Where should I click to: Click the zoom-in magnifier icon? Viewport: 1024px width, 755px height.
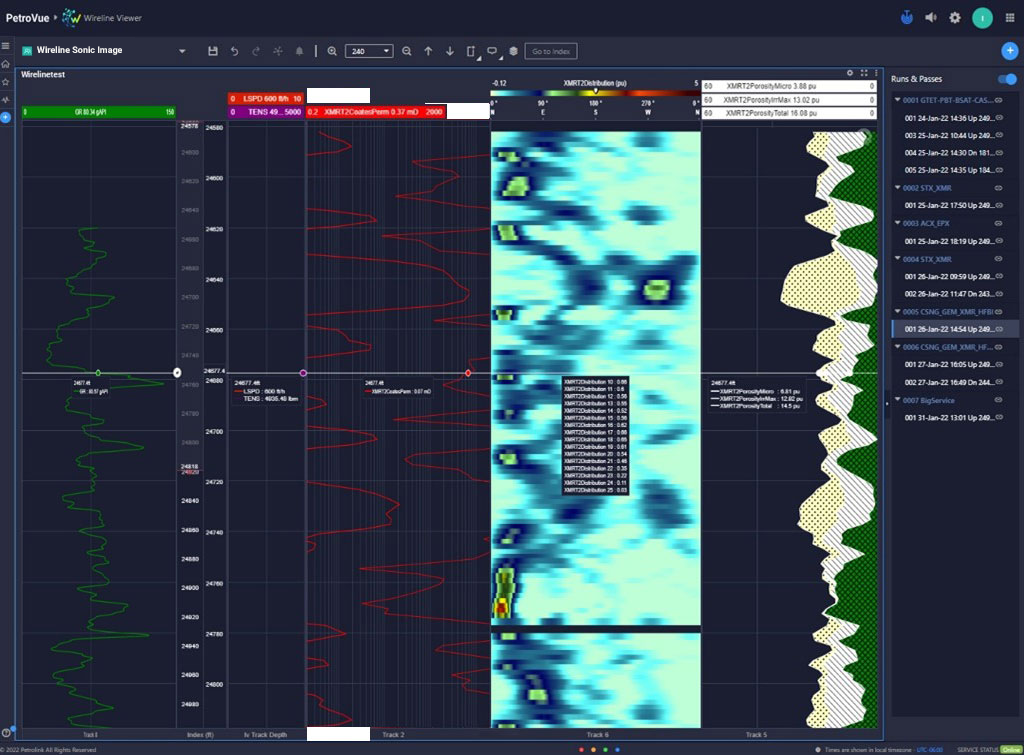point(331,51)
